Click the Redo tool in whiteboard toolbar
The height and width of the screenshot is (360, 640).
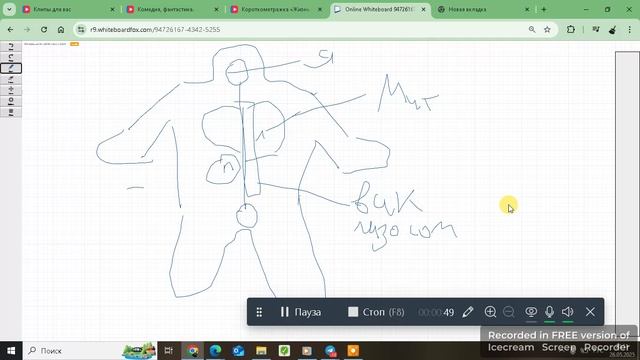pyautogui.click(x=11, y=57)
